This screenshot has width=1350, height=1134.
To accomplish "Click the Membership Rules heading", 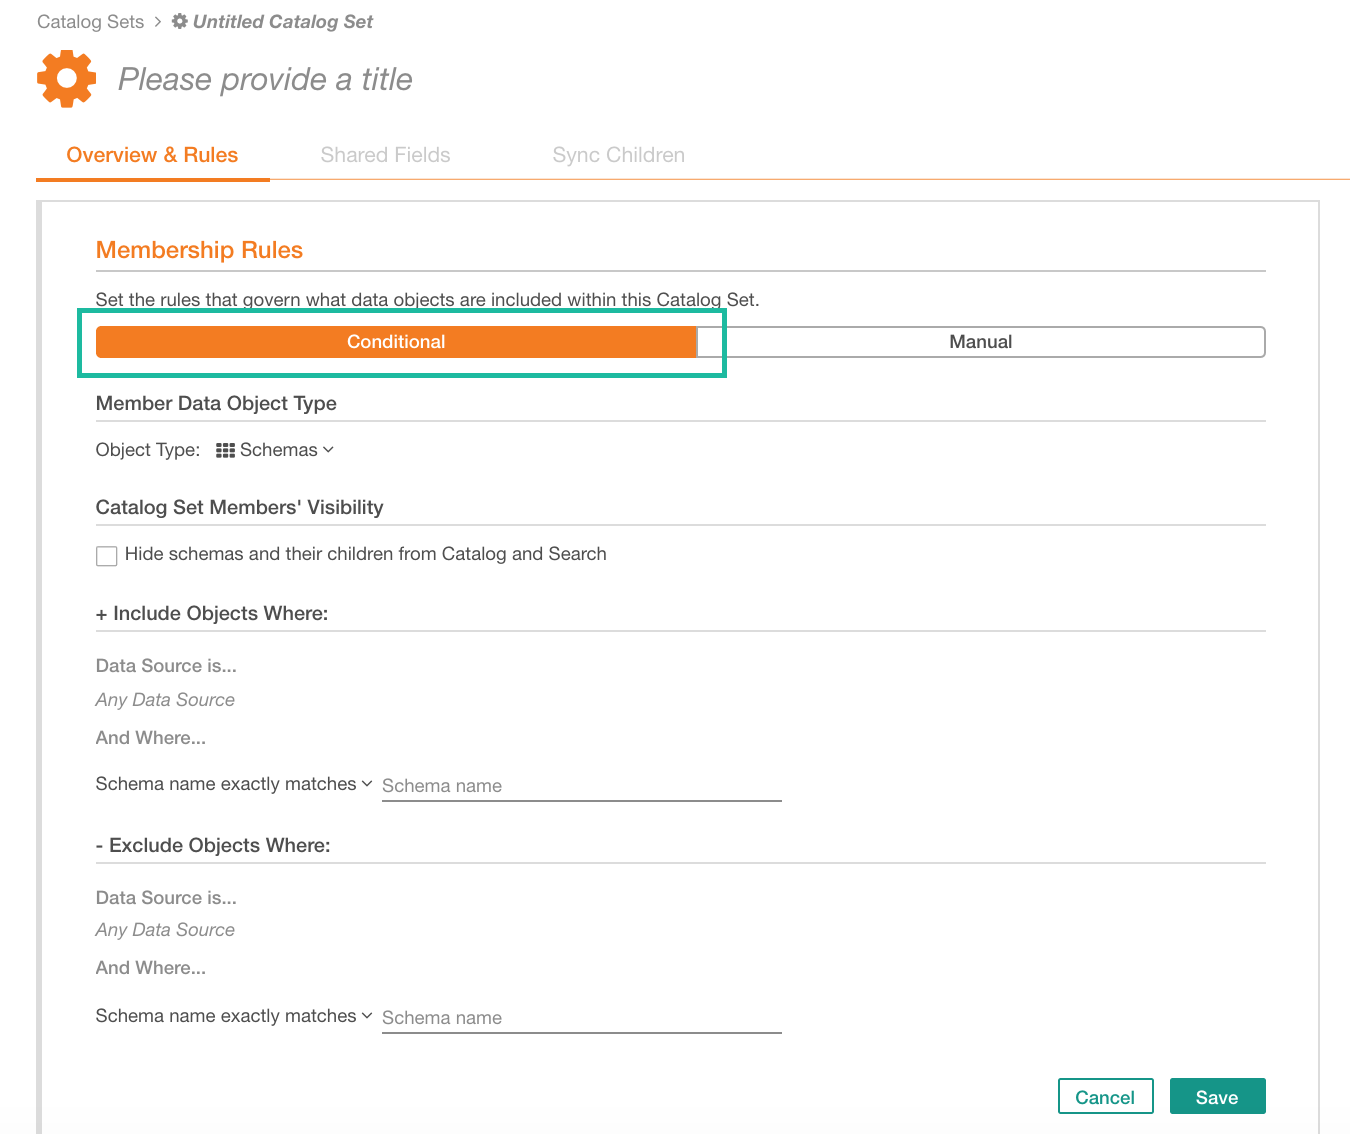I will (199, 250).
